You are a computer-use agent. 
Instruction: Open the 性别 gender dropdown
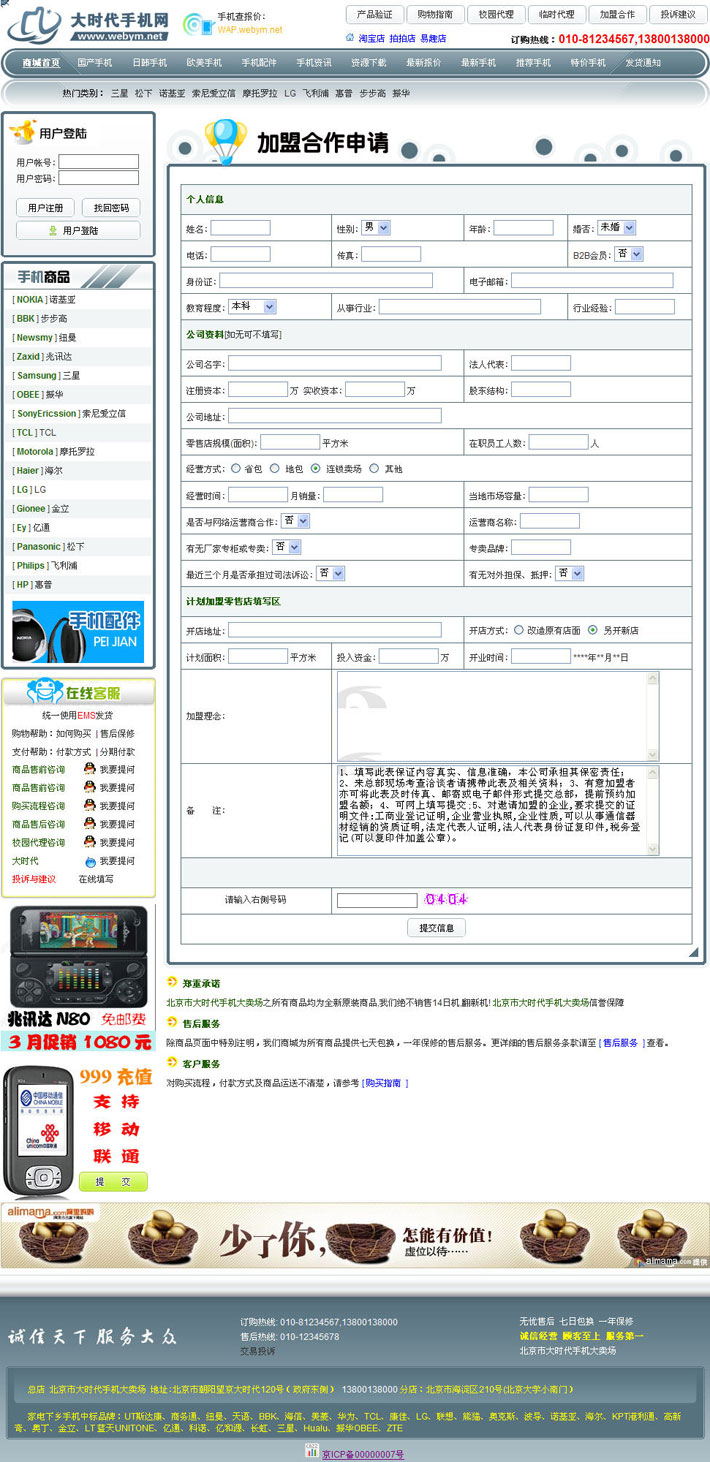point(376,228)
